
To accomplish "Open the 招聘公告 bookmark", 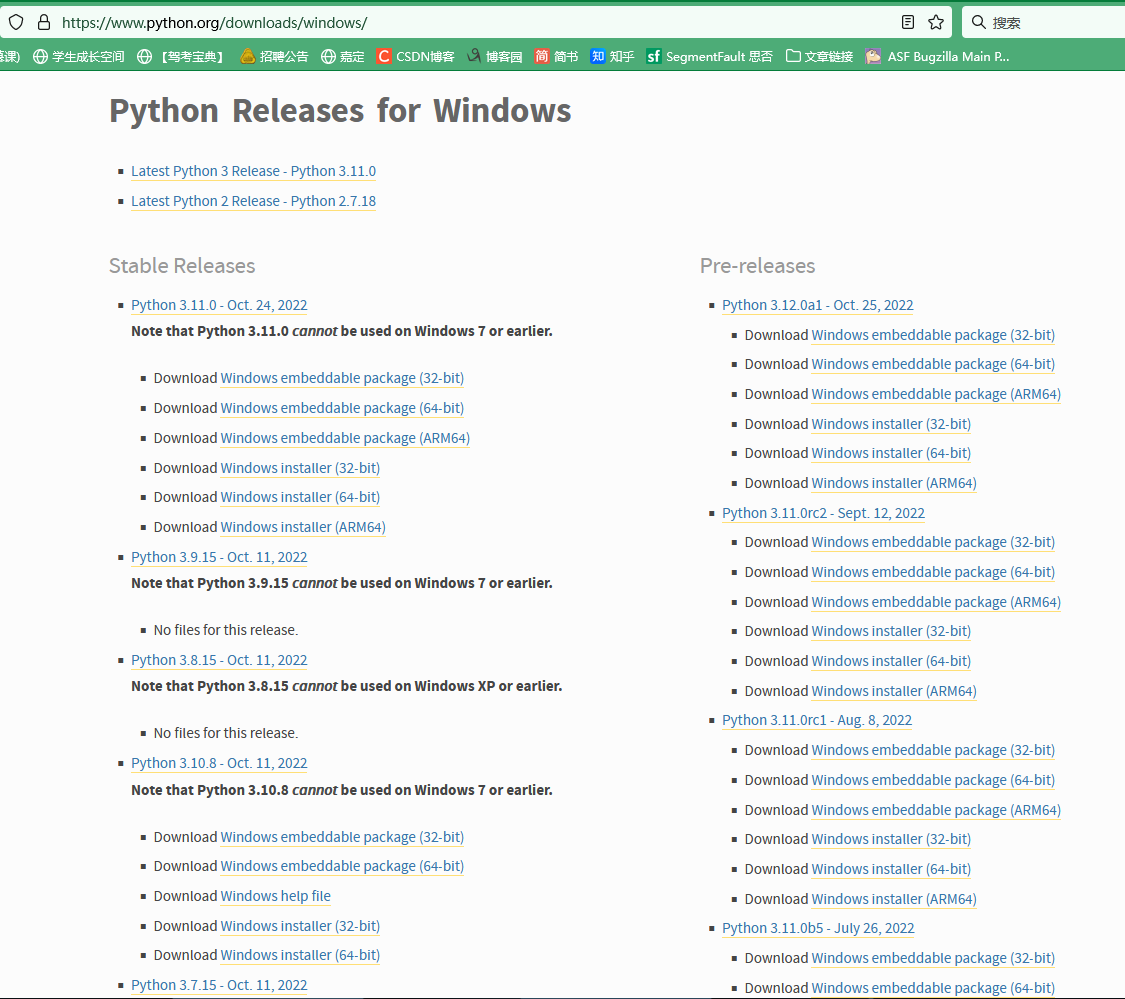I will click(274, 57).
